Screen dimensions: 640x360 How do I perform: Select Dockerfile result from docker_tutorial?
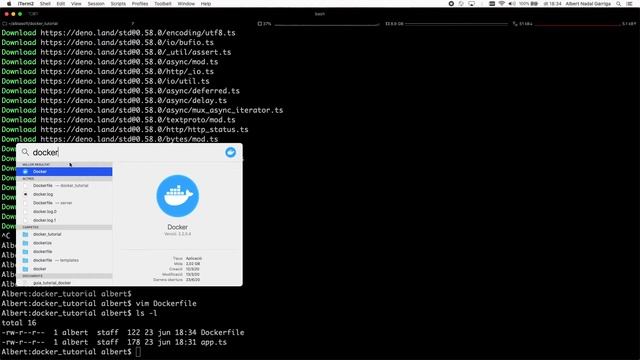[x=64, y=185]
